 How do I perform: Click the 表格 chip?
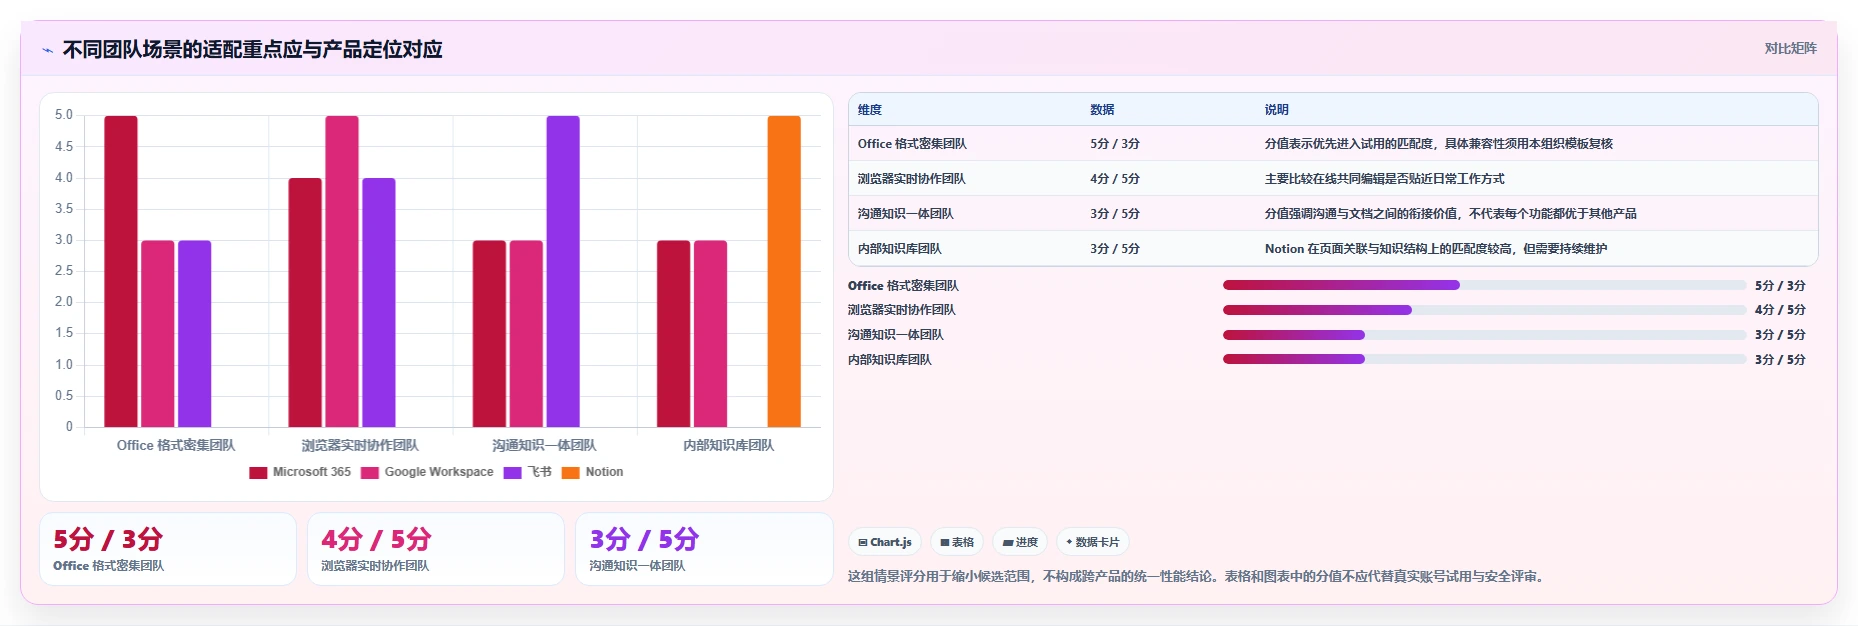coord(957,542)
